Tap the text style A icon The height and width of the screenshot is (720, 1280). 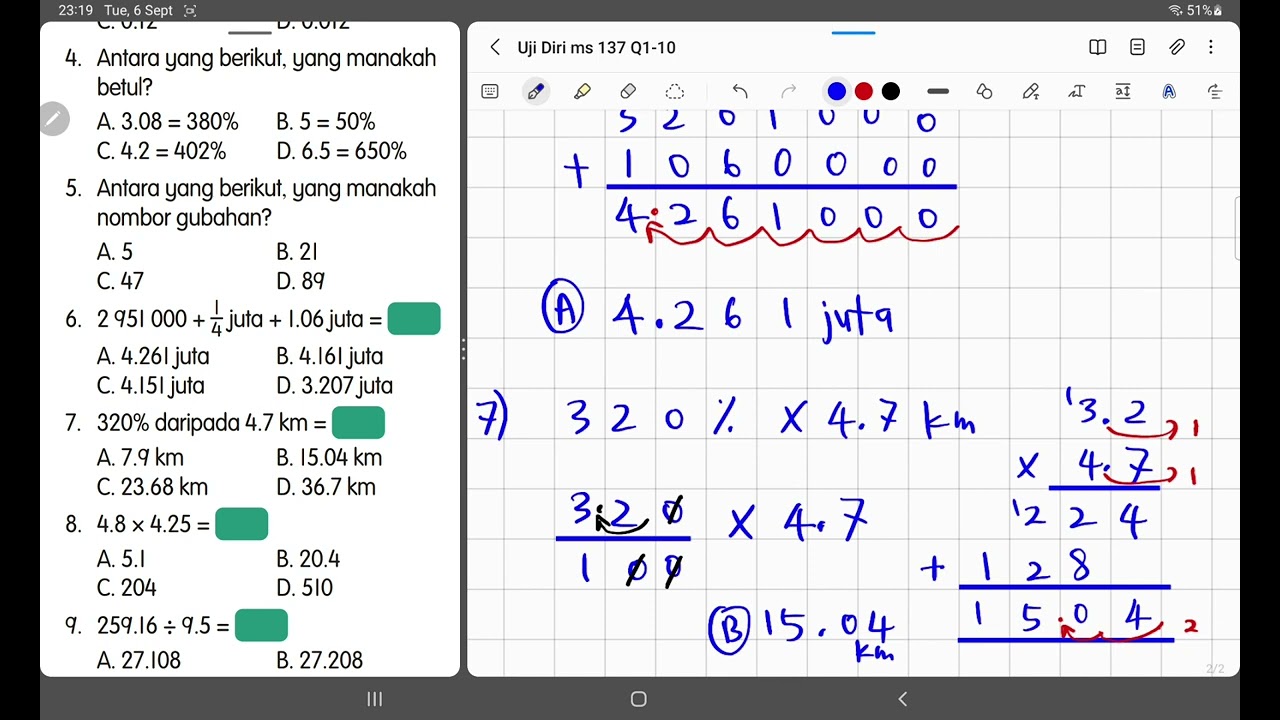click(x=1169, y=91)
